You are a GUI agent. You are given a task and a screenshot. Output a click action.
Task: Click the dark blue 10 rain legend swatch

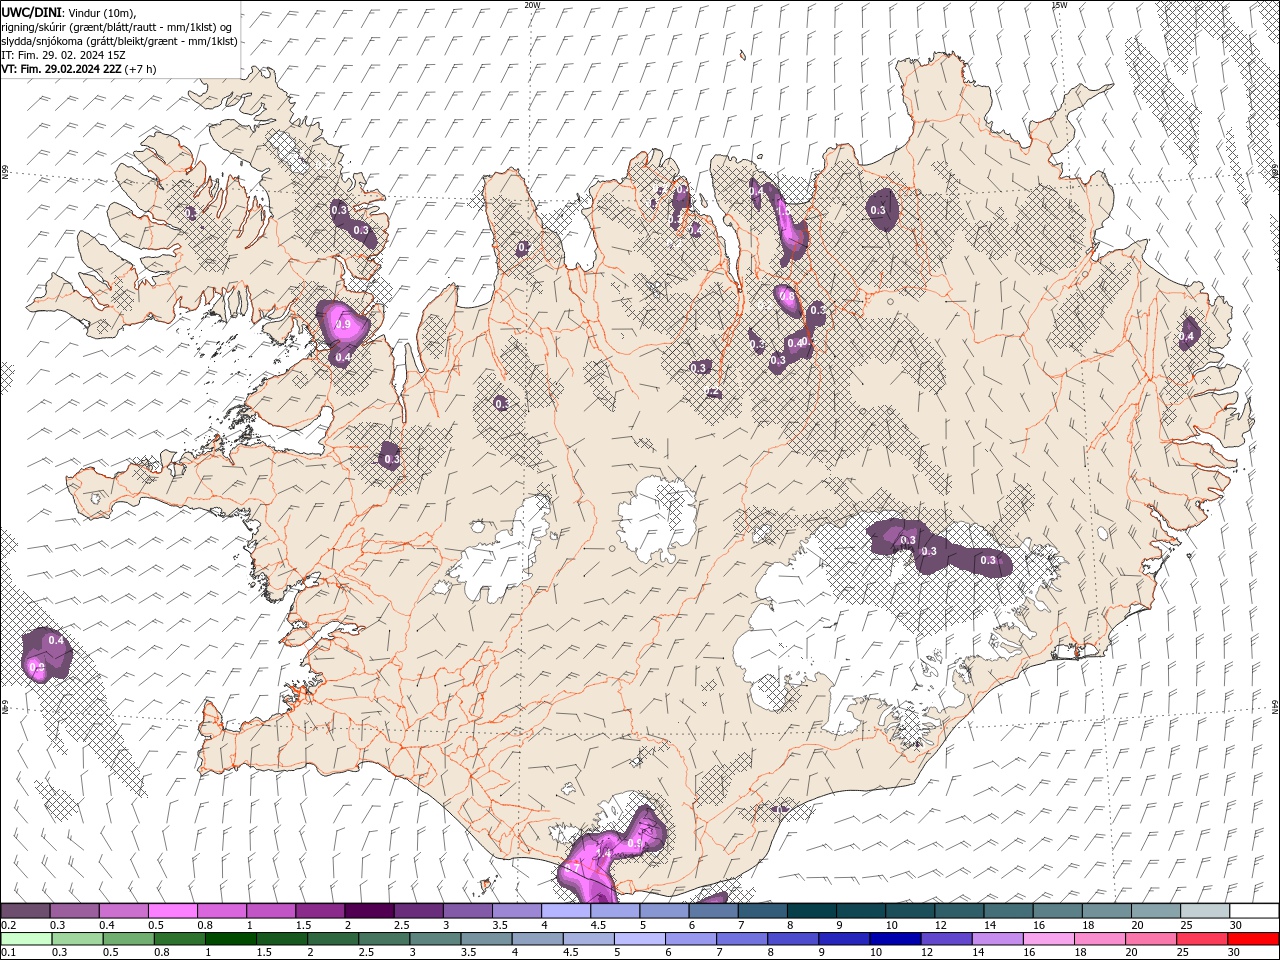(x=893, y=939)
